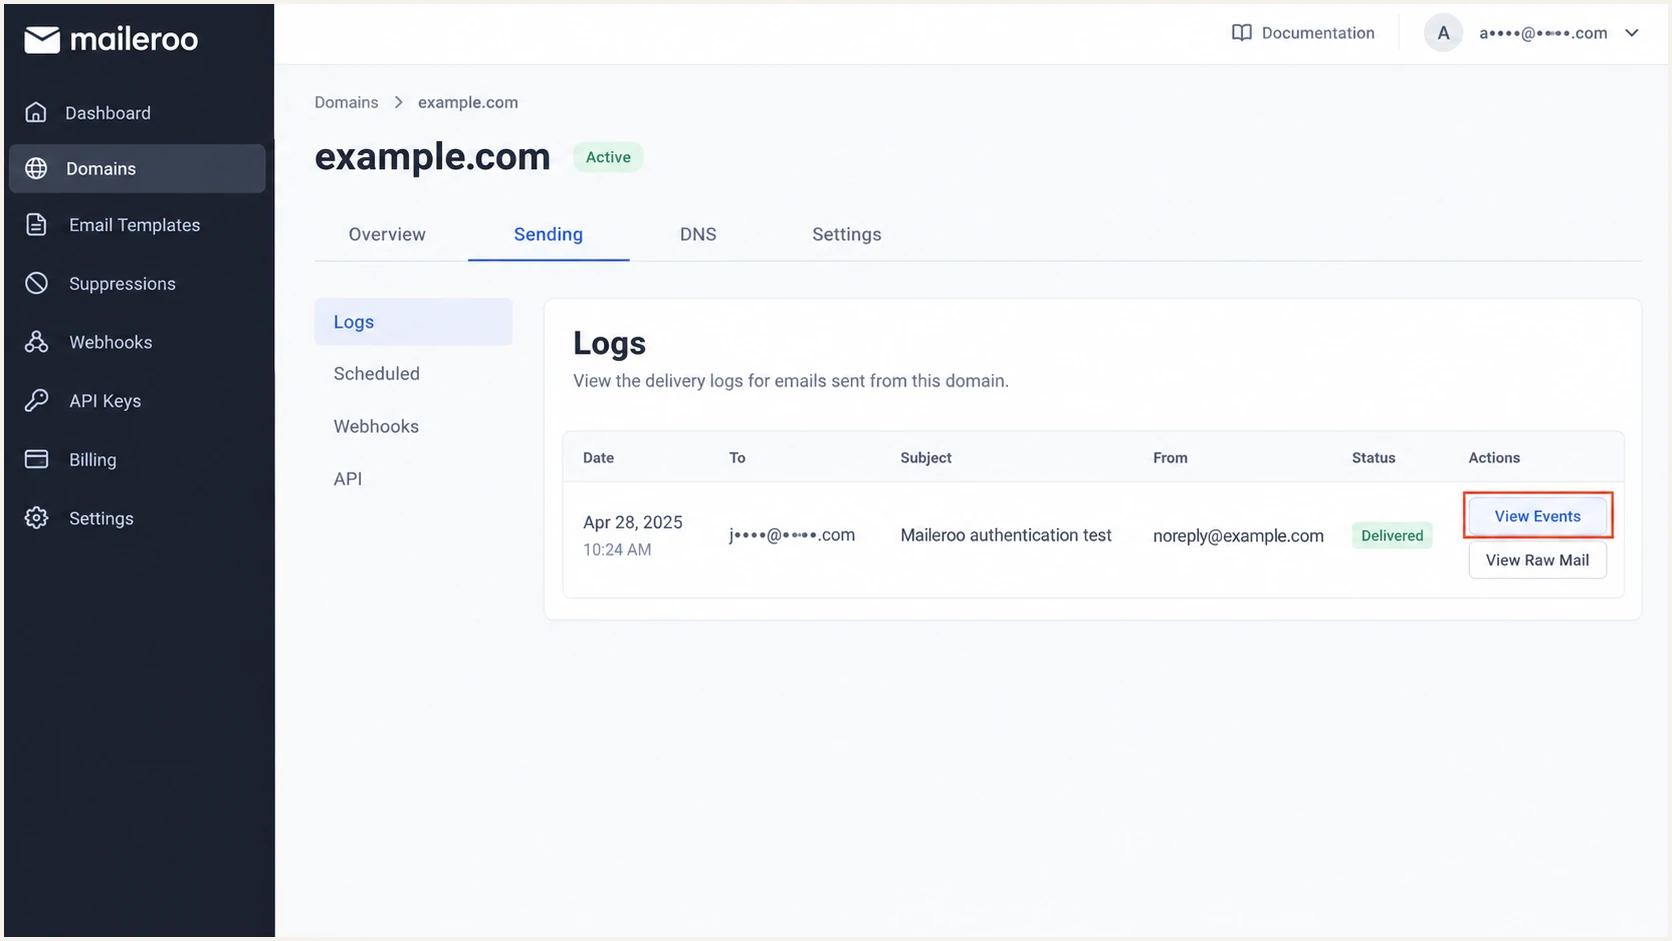Switch to the DNS tab

[698, 234]
